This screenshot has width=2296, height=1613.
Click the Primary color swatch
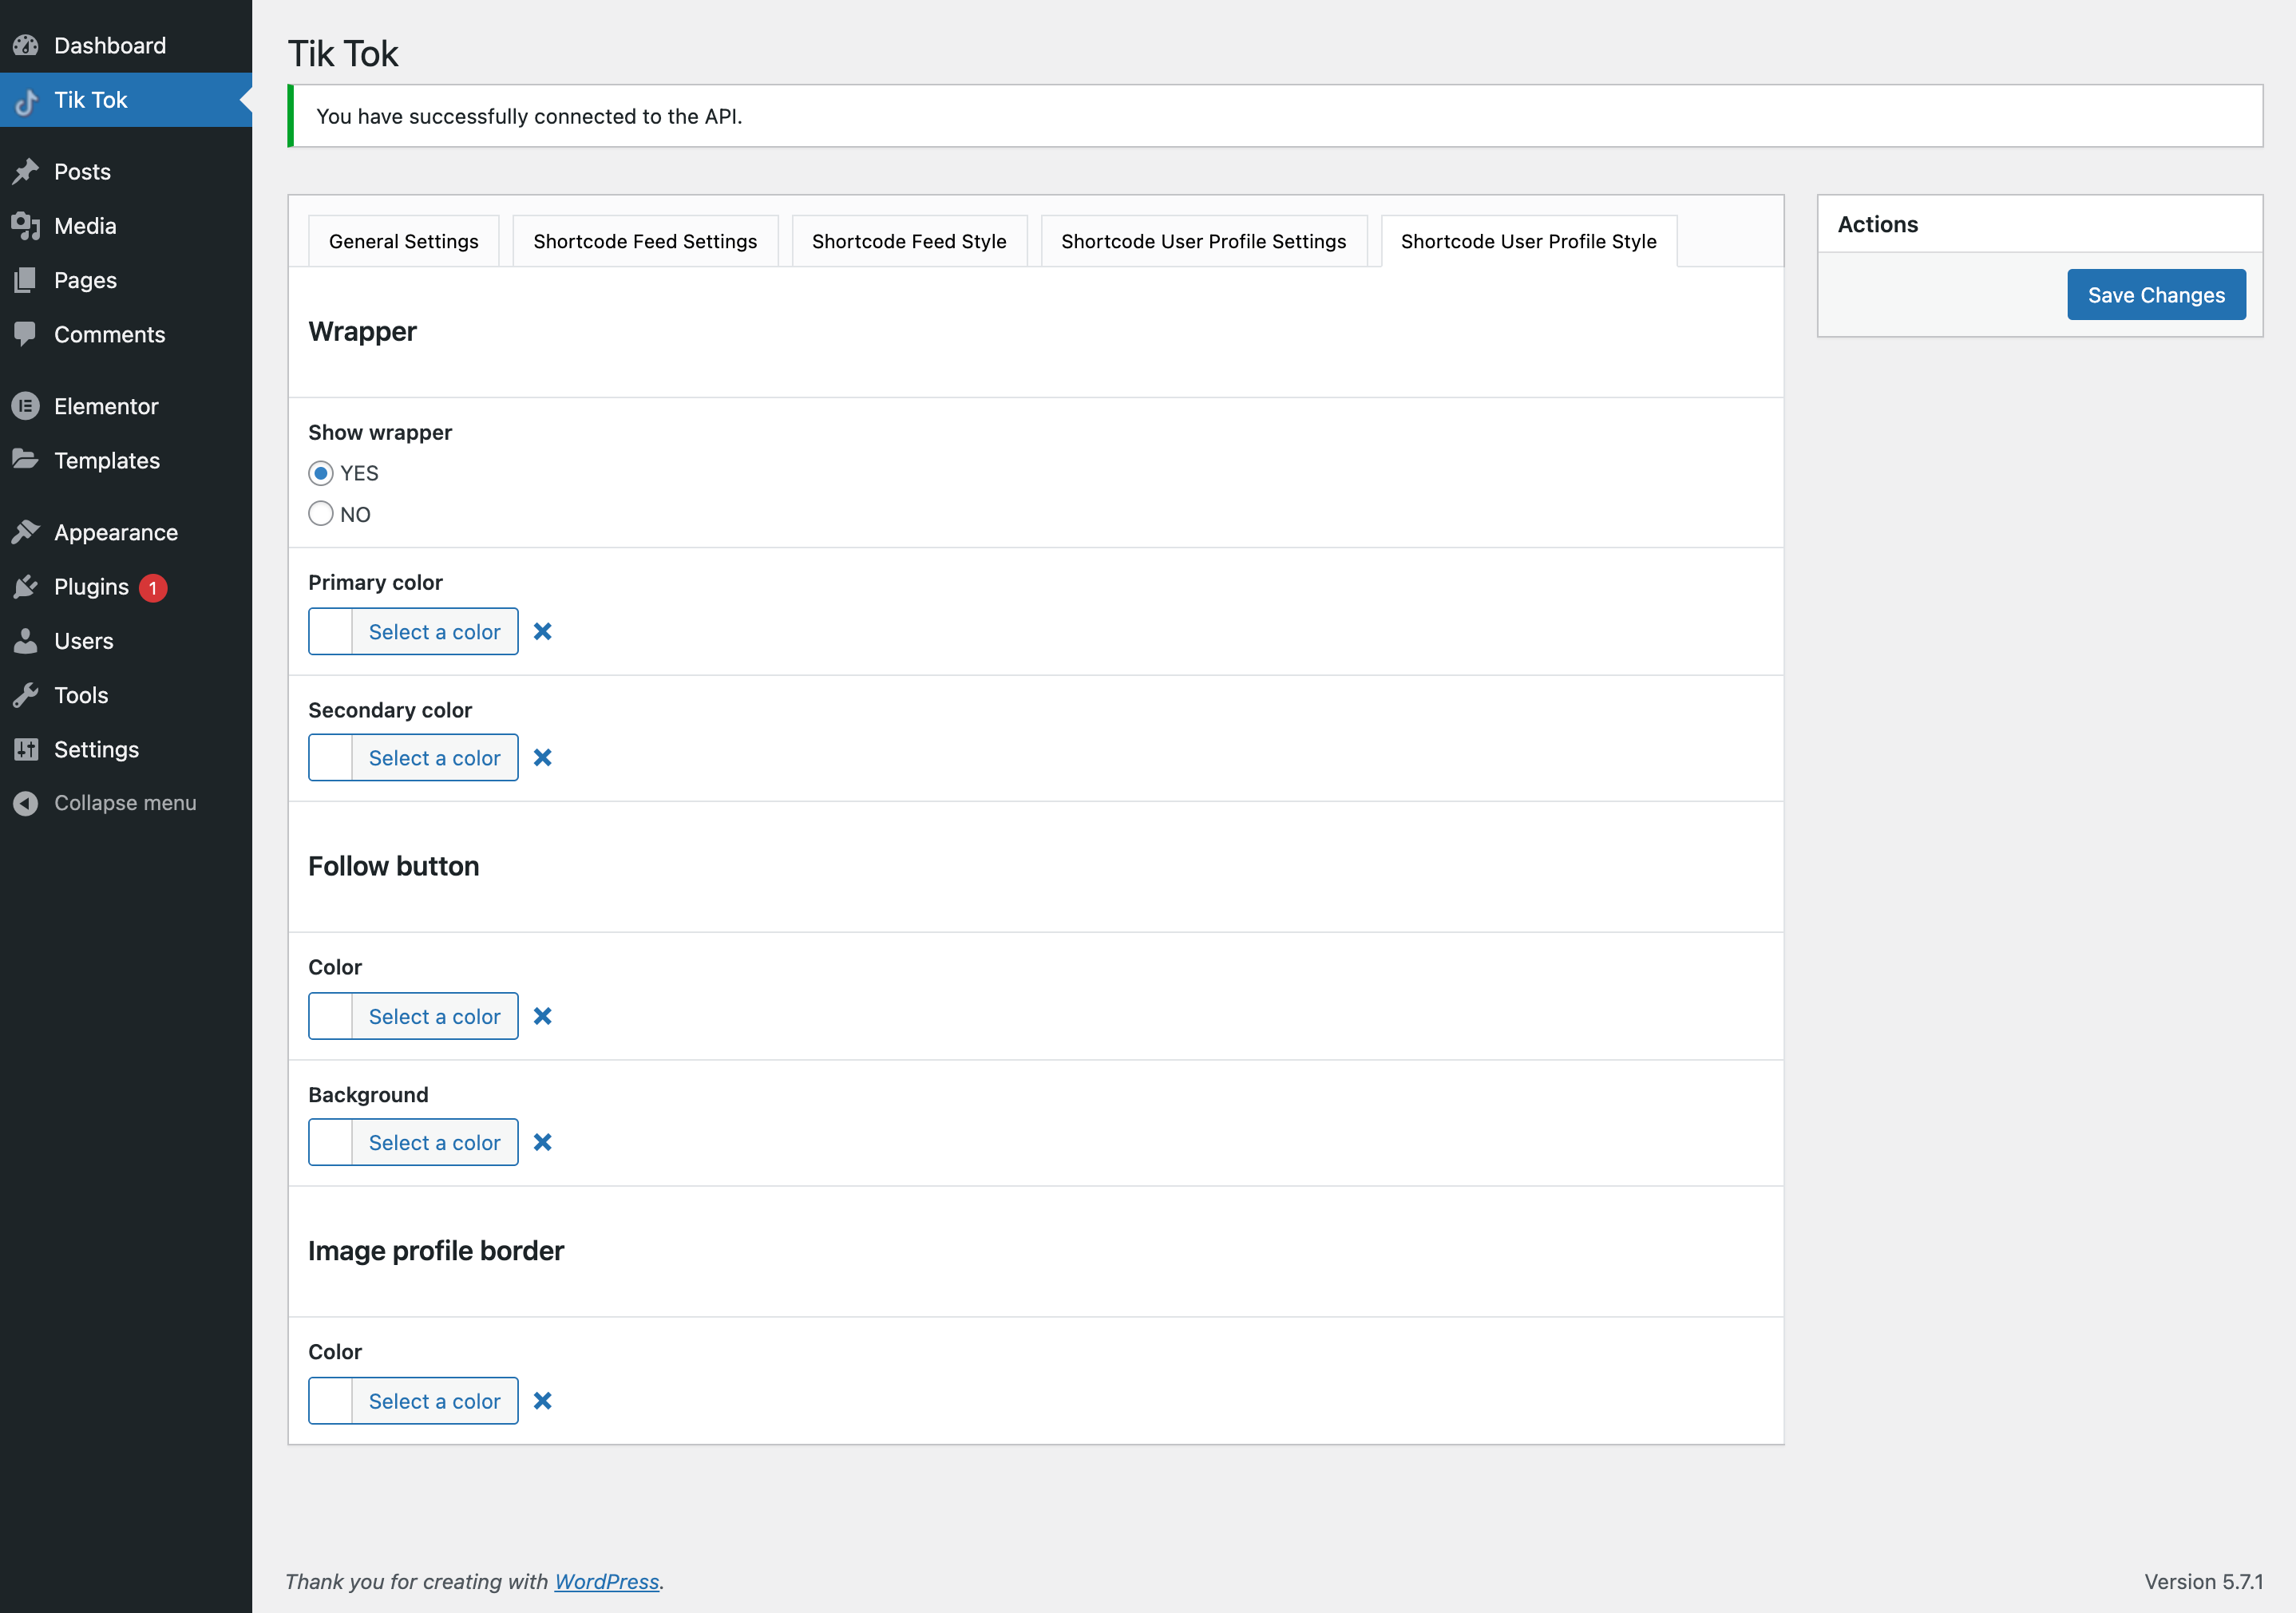(331, 631)
